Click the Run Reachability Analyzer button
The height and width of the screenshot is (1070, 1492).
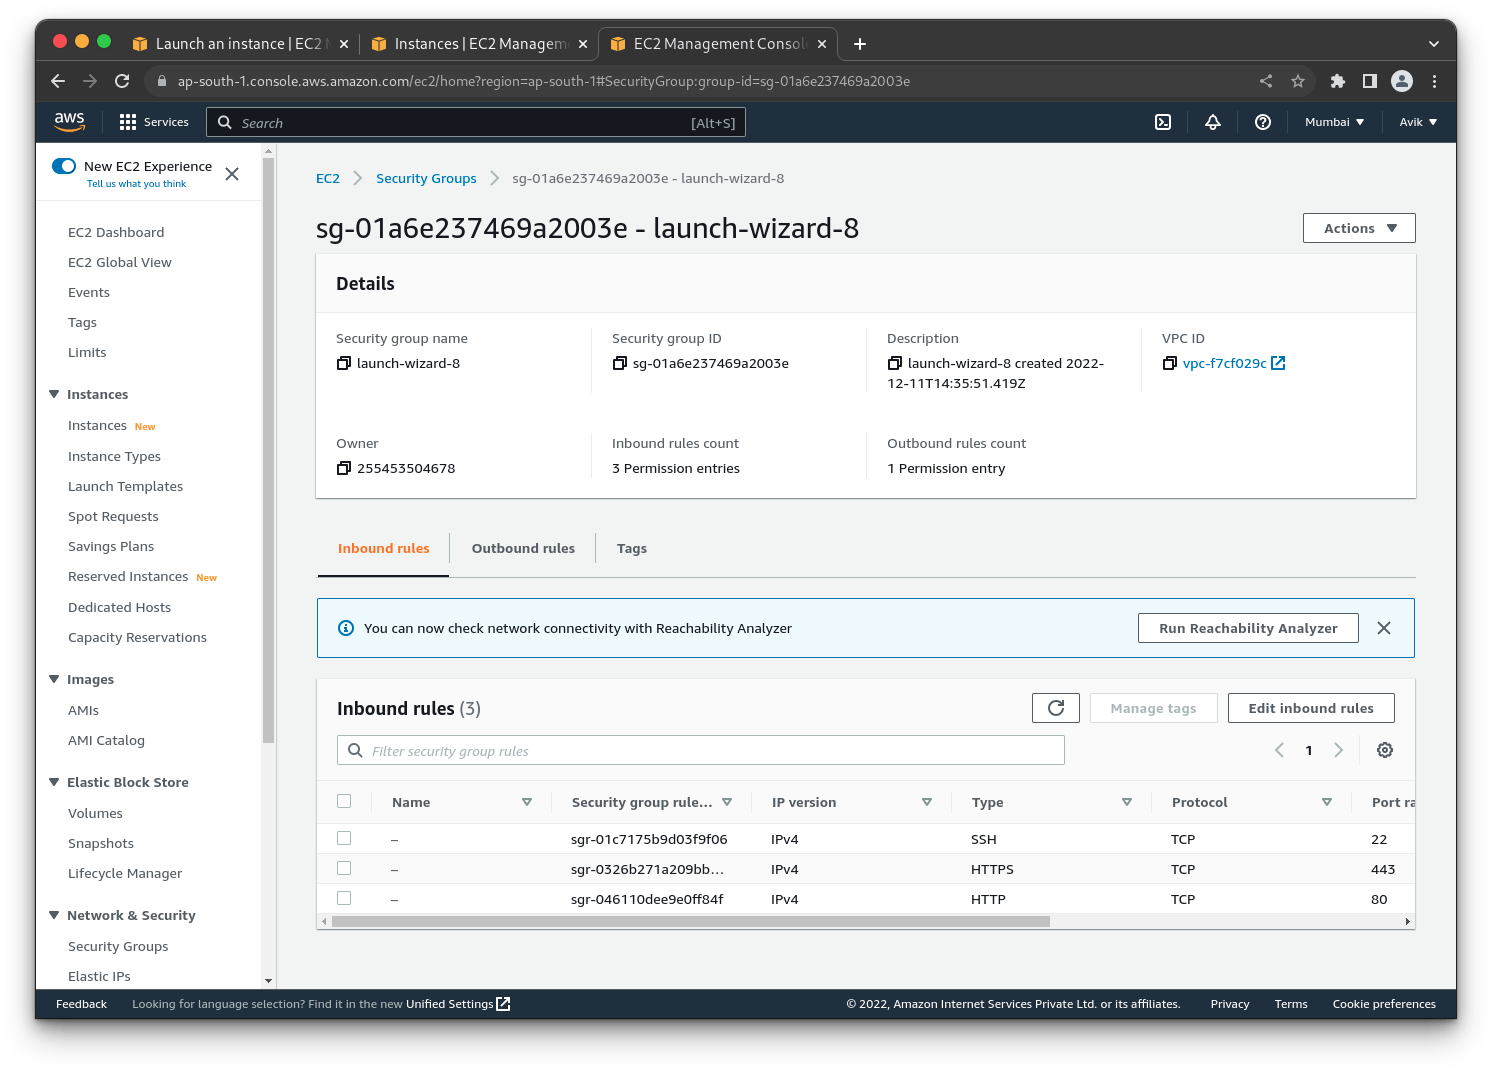(1247, 628)
